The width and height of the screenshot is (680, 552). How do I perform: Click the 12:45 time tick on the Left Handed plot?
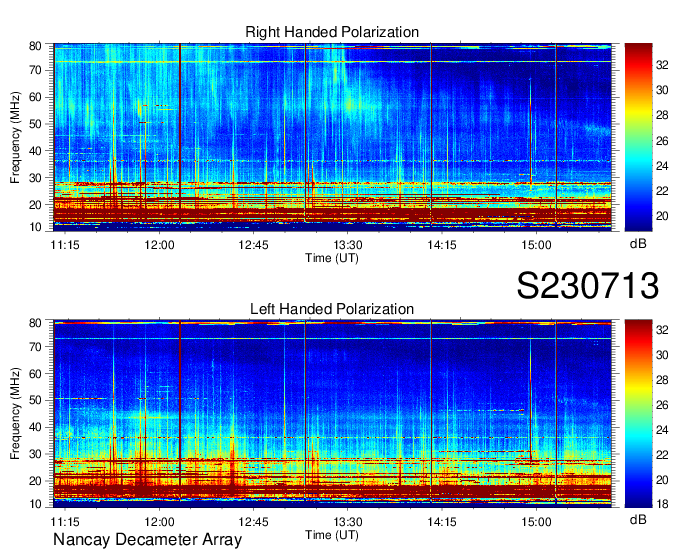coord(253,521)
